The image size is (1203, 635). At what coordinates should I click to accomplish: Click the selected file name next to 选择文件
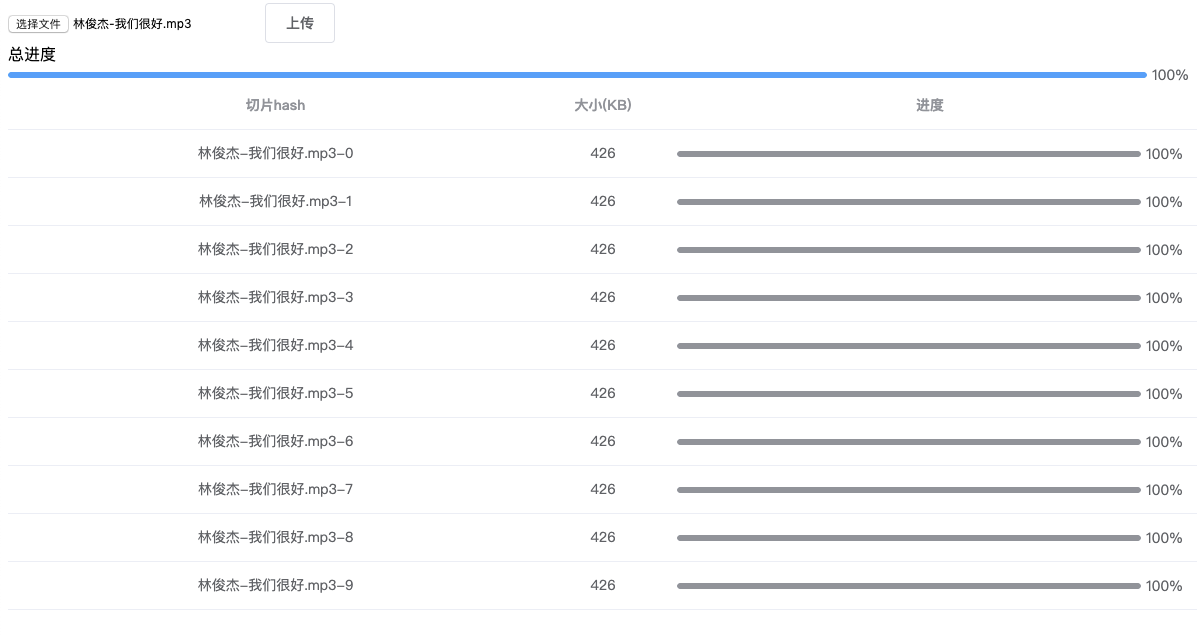(x=132, y=24)
